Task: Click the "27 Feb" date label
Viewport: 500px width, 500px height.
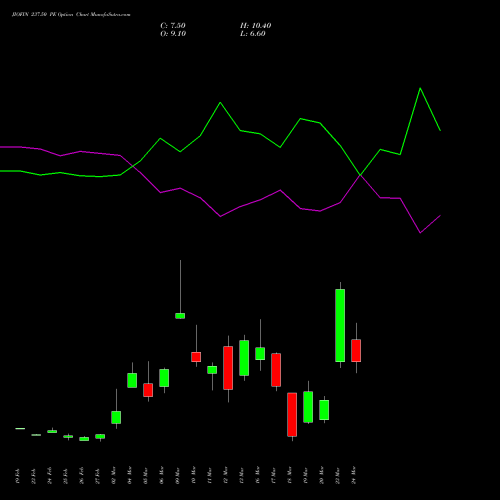Action: tap(98, 476)
